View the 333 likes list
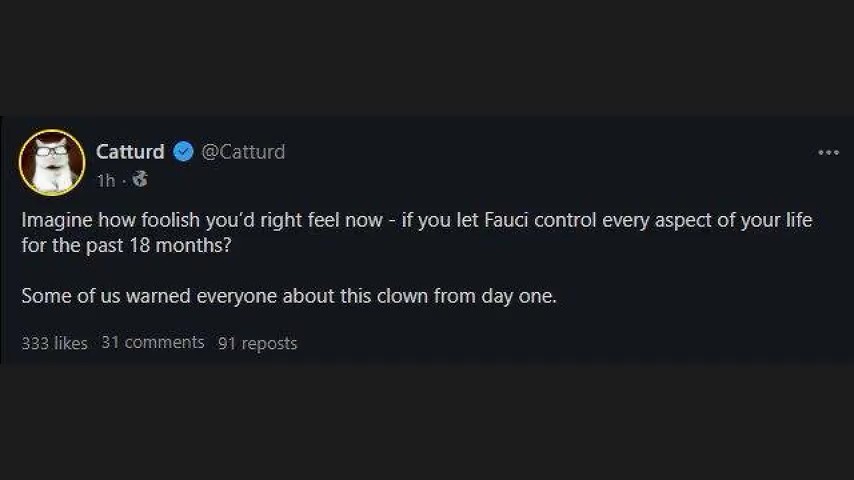Screen dimensions: 854x480 (x=54, y=343)
